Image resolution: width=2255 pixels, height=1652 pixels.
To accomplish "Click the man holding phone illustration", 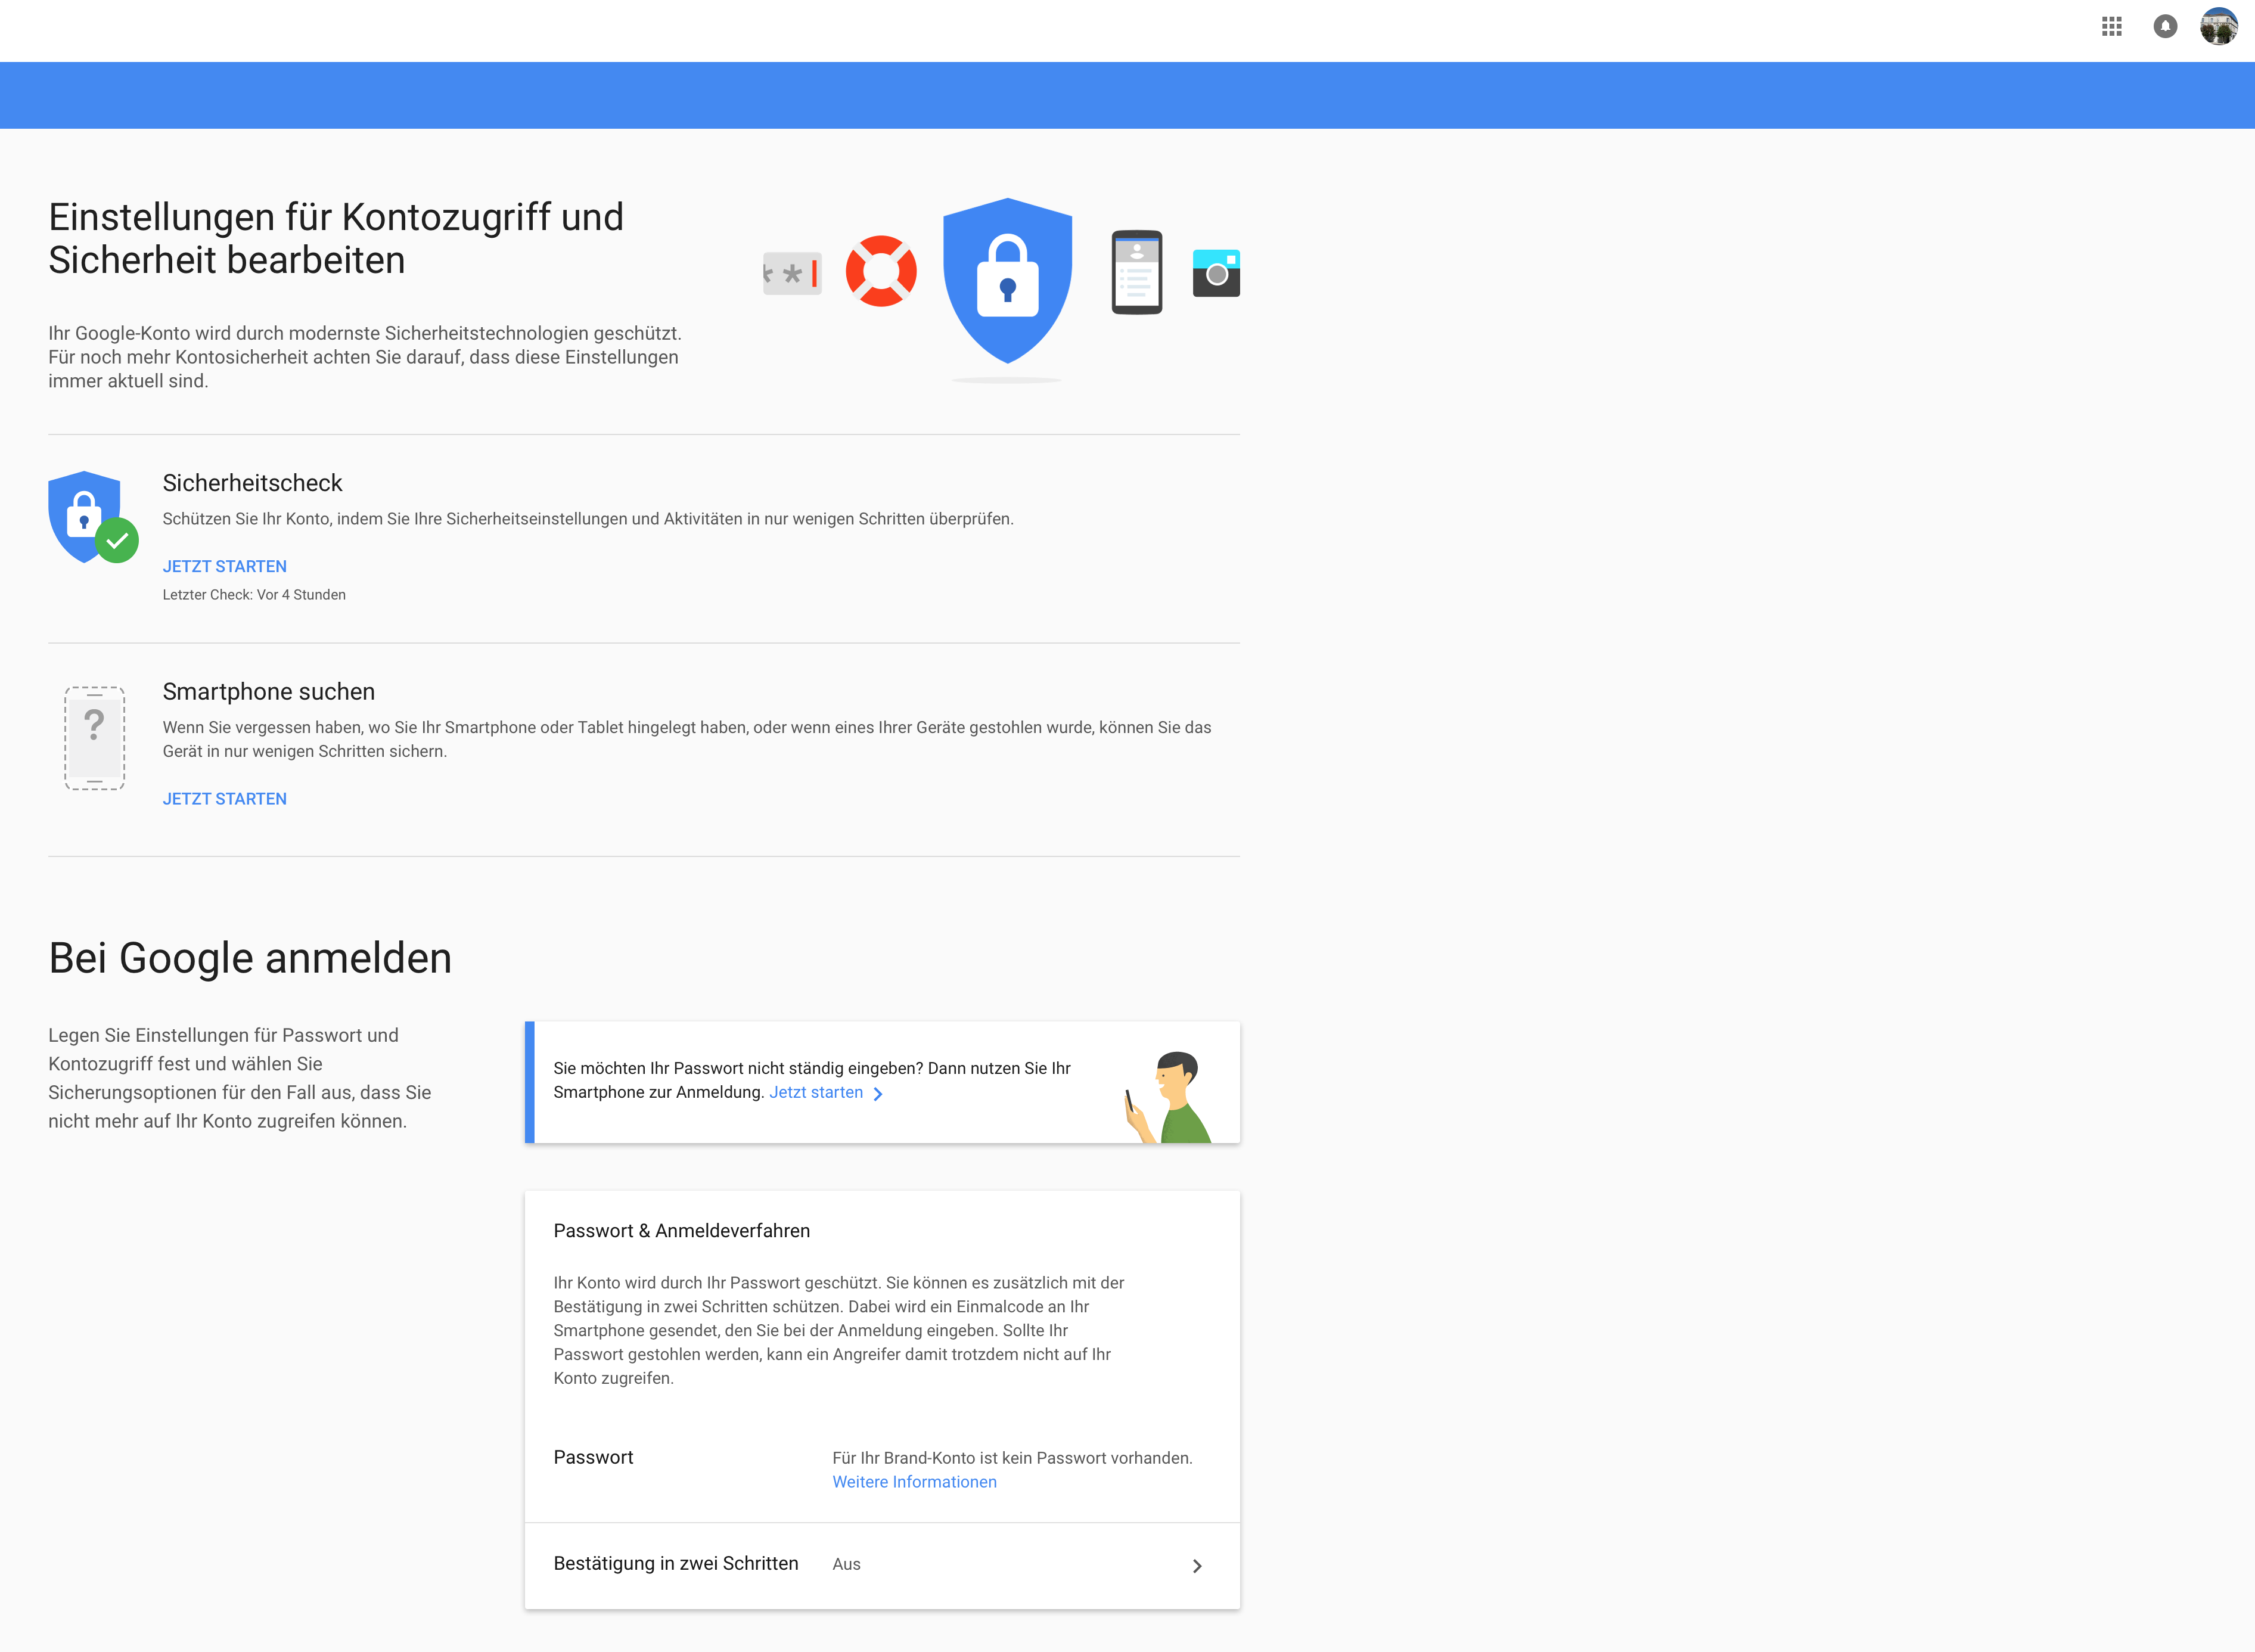I will (1168, 1097).
